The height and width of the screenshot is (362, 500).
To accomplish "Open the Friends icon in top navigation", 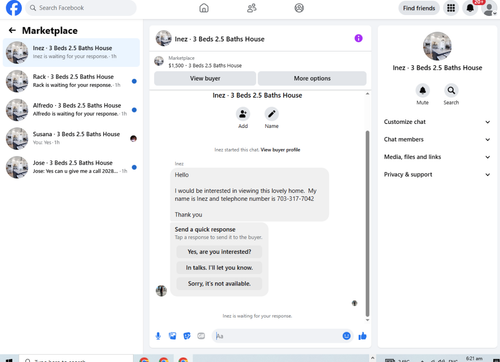I will pyautogui.click(x=252, y=8).
